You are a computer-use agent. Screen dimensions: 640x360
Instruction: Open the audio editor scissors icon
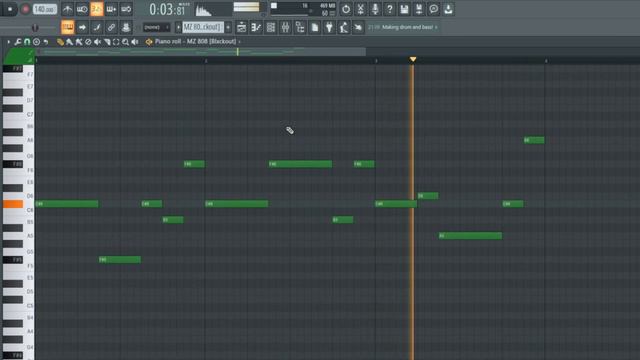(x=360, y=9)
